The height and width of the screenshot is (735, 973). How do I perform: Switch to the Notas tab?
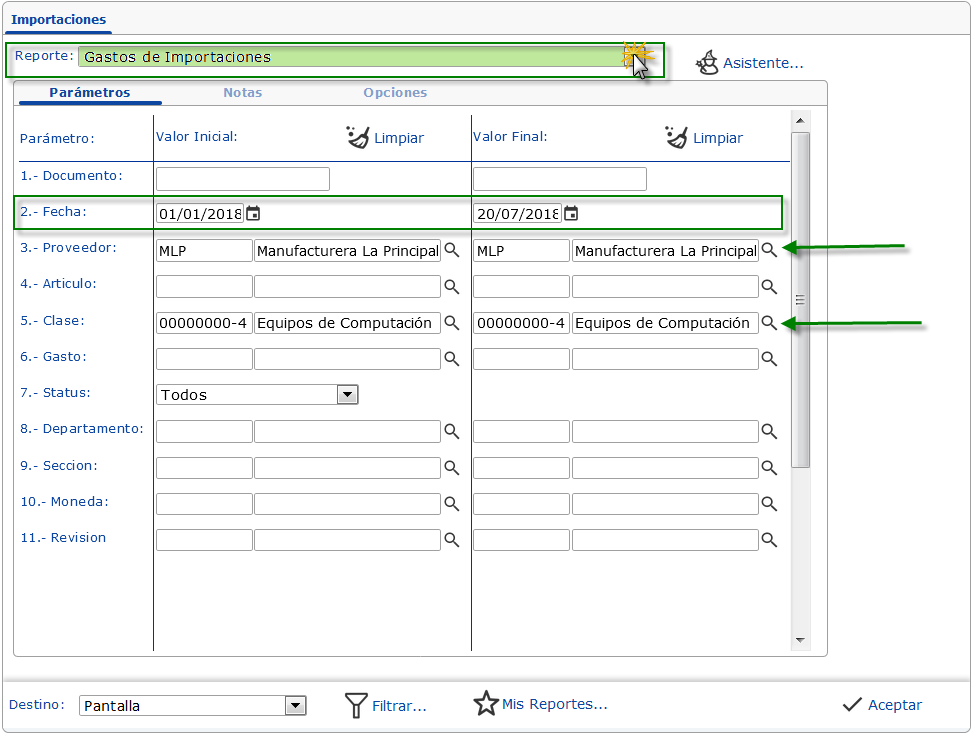coord(243,92)
